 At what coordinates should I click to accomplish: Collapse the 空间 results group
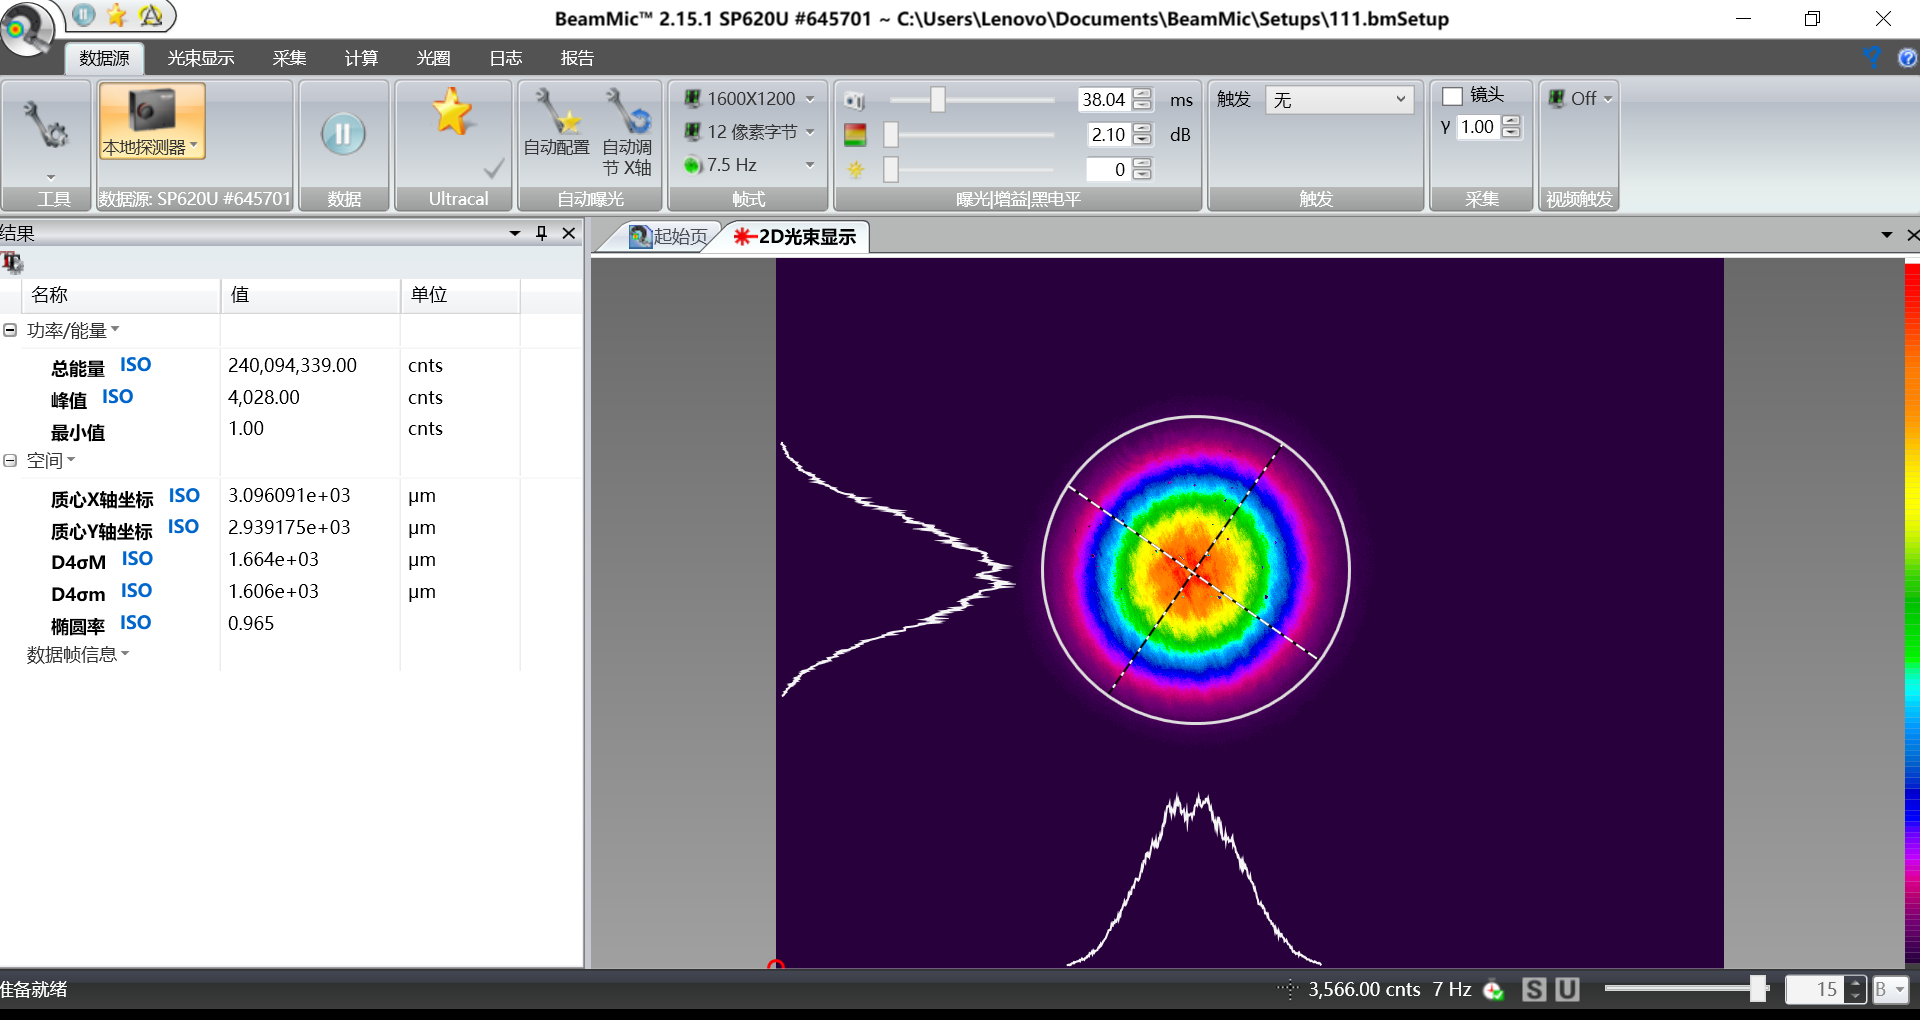coord(10,461)
